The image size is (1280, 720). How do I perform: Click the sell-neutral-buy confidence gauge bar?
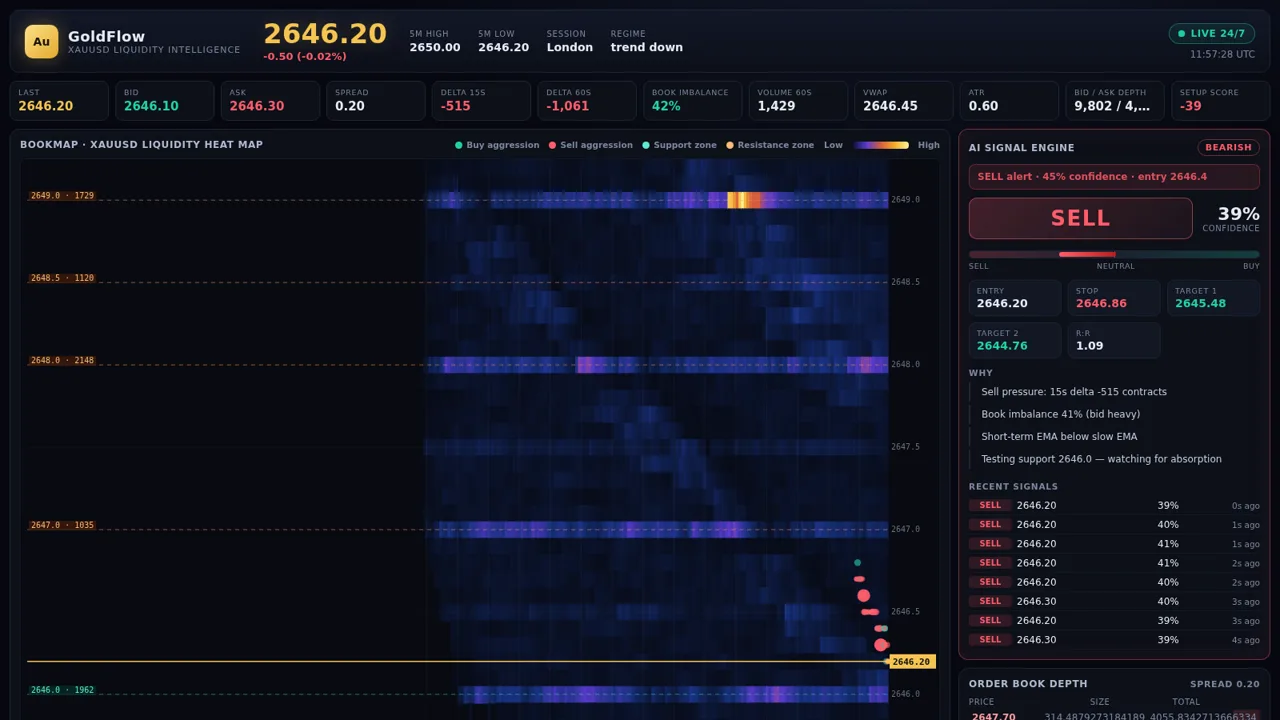coord(1114,254)
